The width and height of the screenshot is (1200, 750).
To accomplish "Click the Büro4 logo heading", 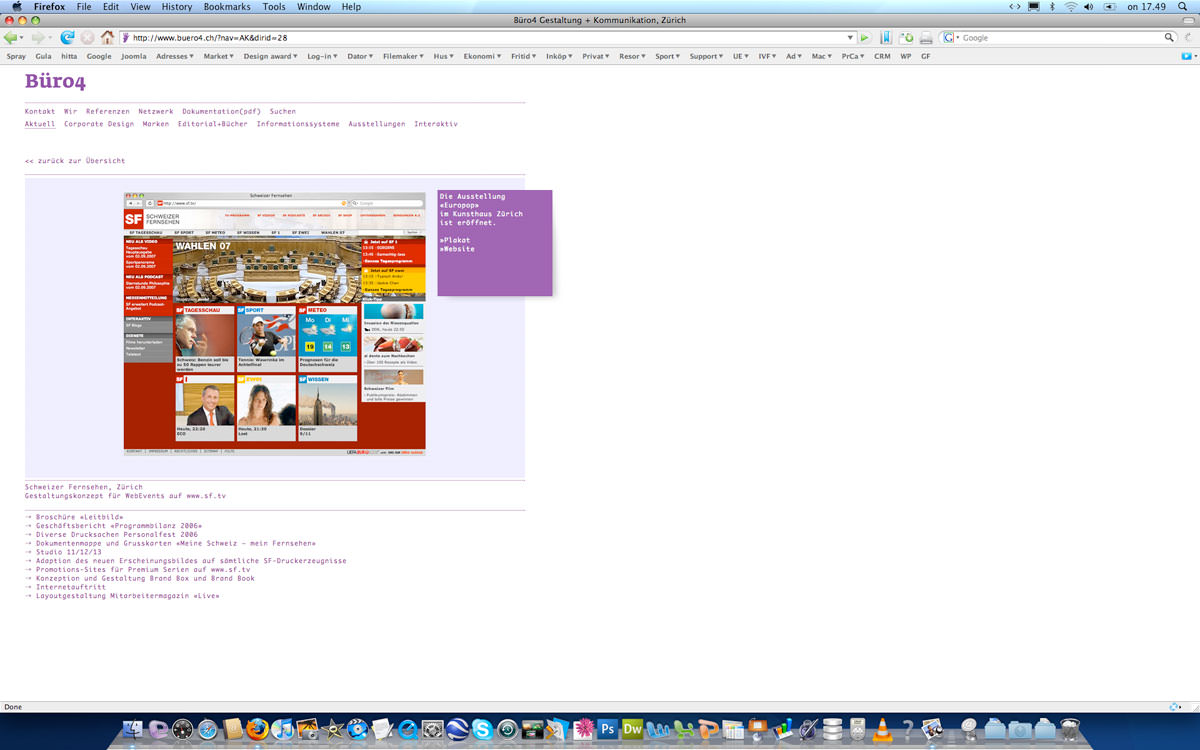I will [x=55, y=81].
